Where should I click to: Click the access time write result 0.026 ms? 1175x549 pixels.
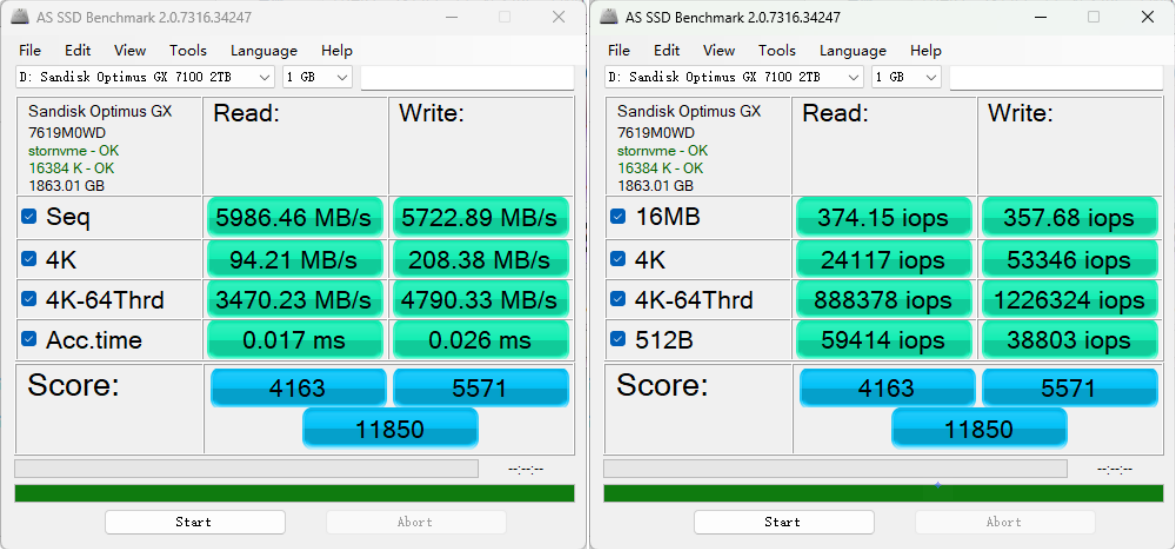[x=480, y=339]
